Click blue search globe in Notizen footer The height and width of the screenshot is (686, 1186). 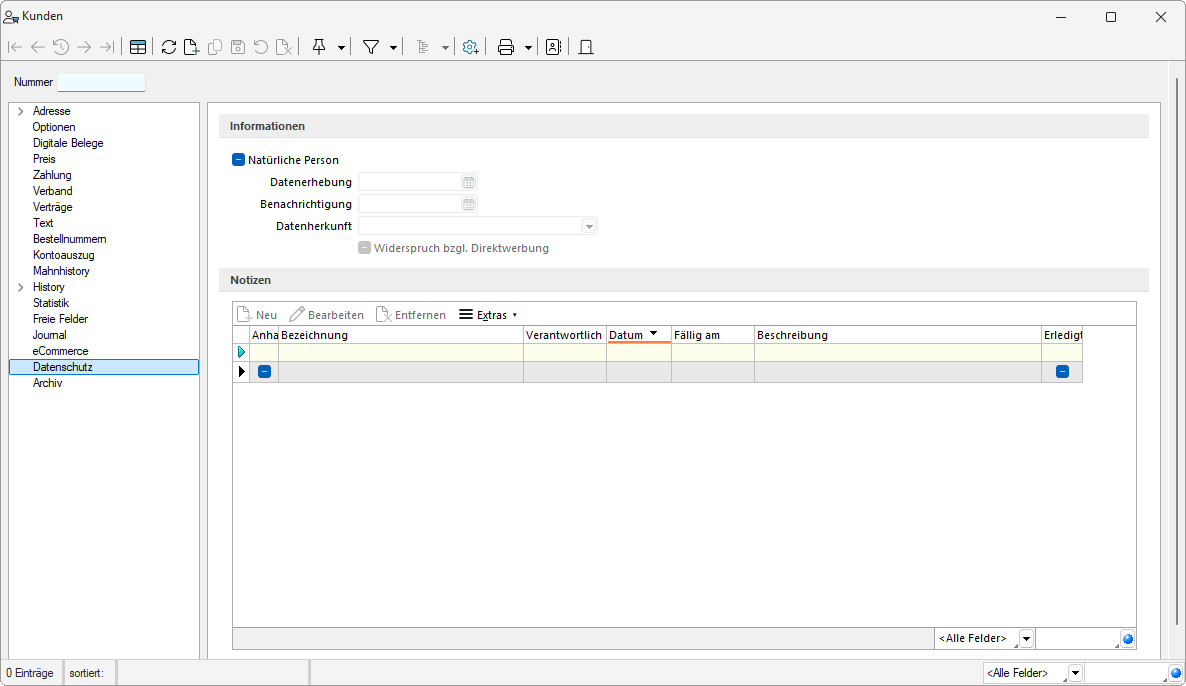1128,639
